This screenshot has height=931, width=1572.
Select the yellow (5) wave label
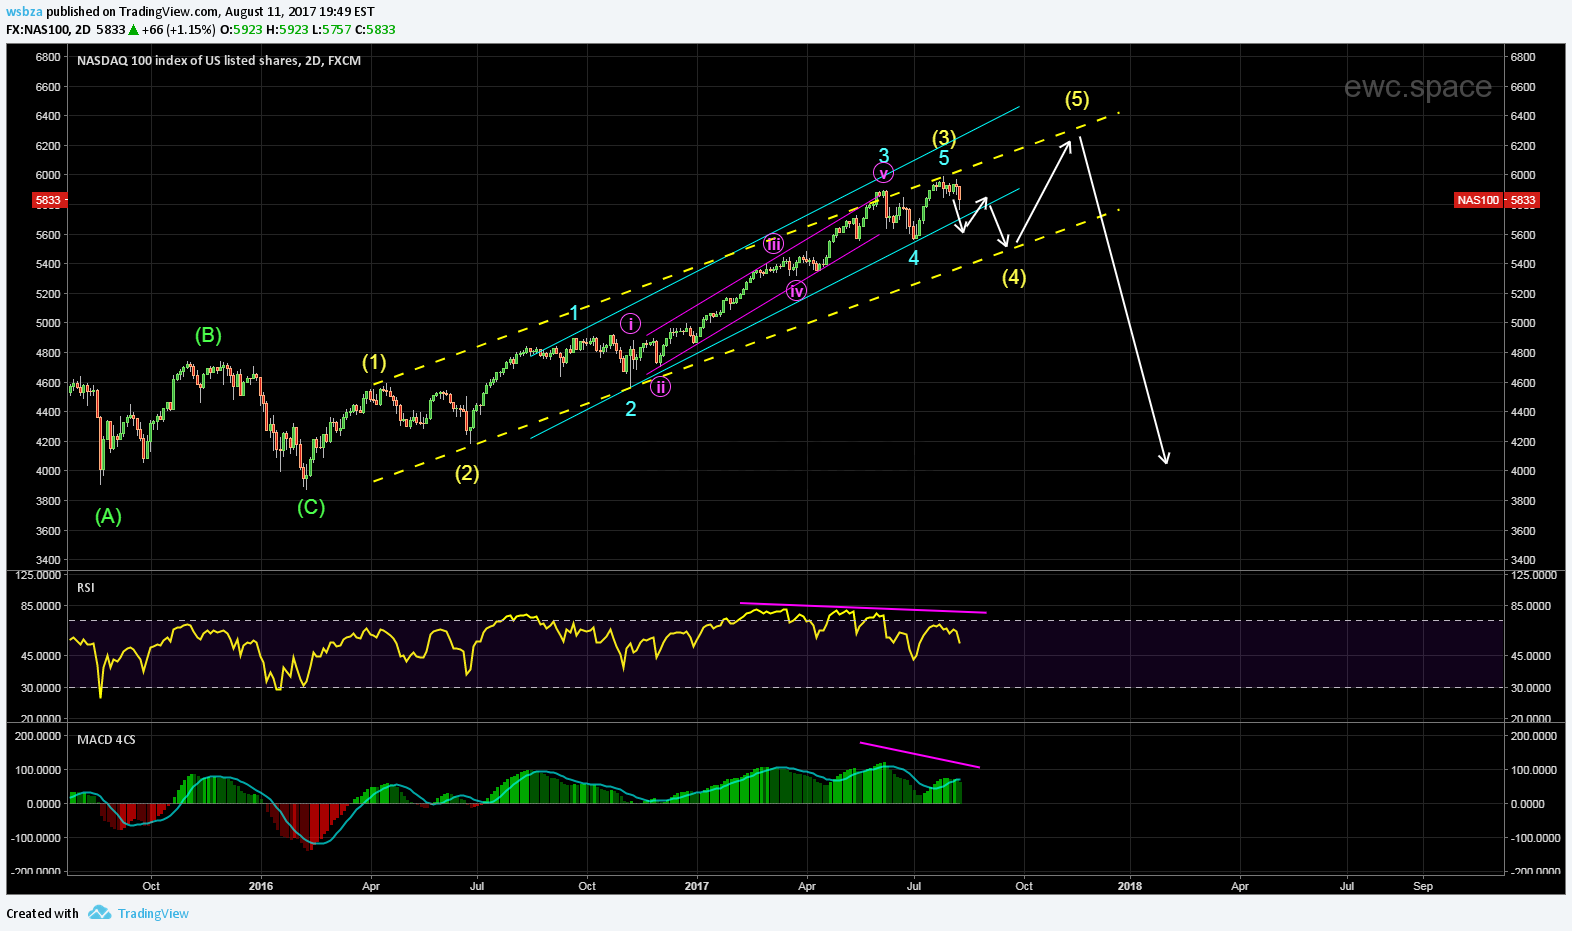click(x=1077, y=99)
